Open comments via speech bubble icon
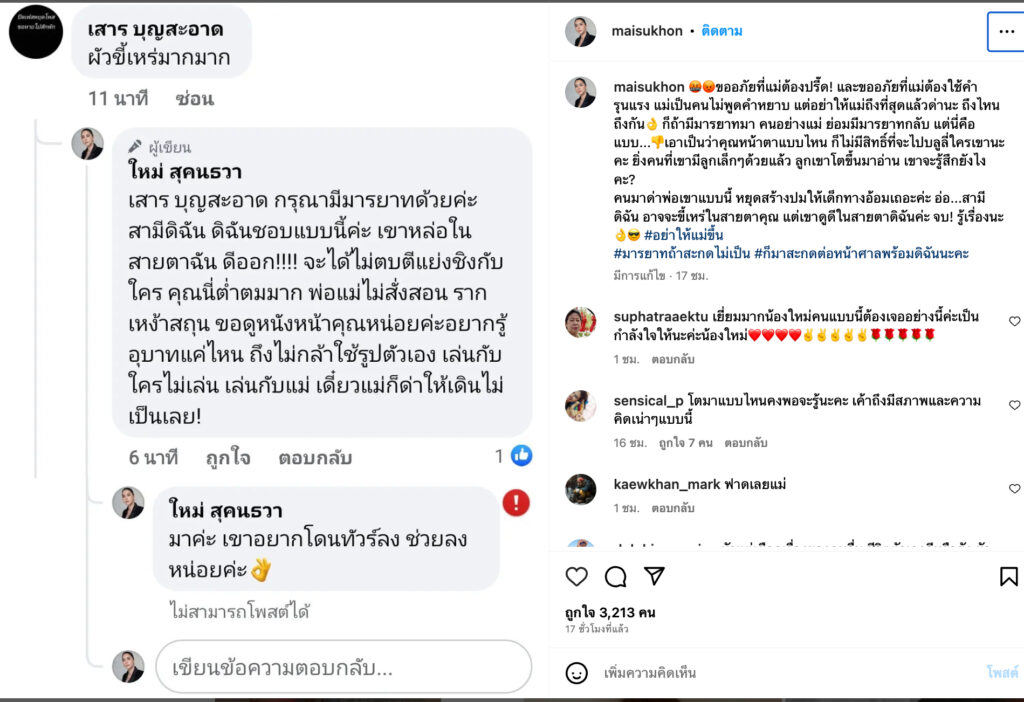Screen dimensions: 1024x702 (x=615, y=576)
